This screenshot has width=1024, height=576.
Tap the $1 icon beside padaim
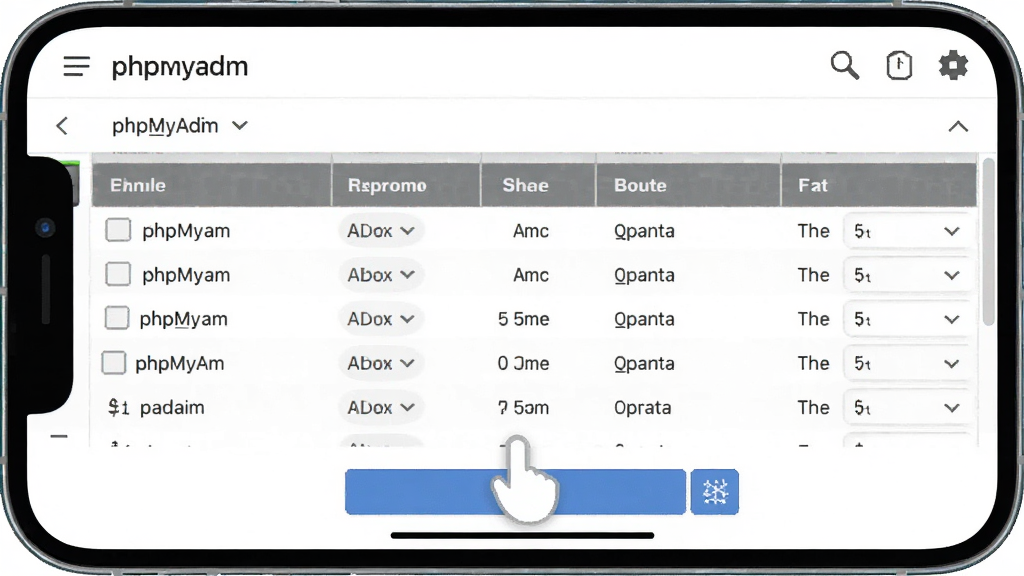(x=118, y=408)
